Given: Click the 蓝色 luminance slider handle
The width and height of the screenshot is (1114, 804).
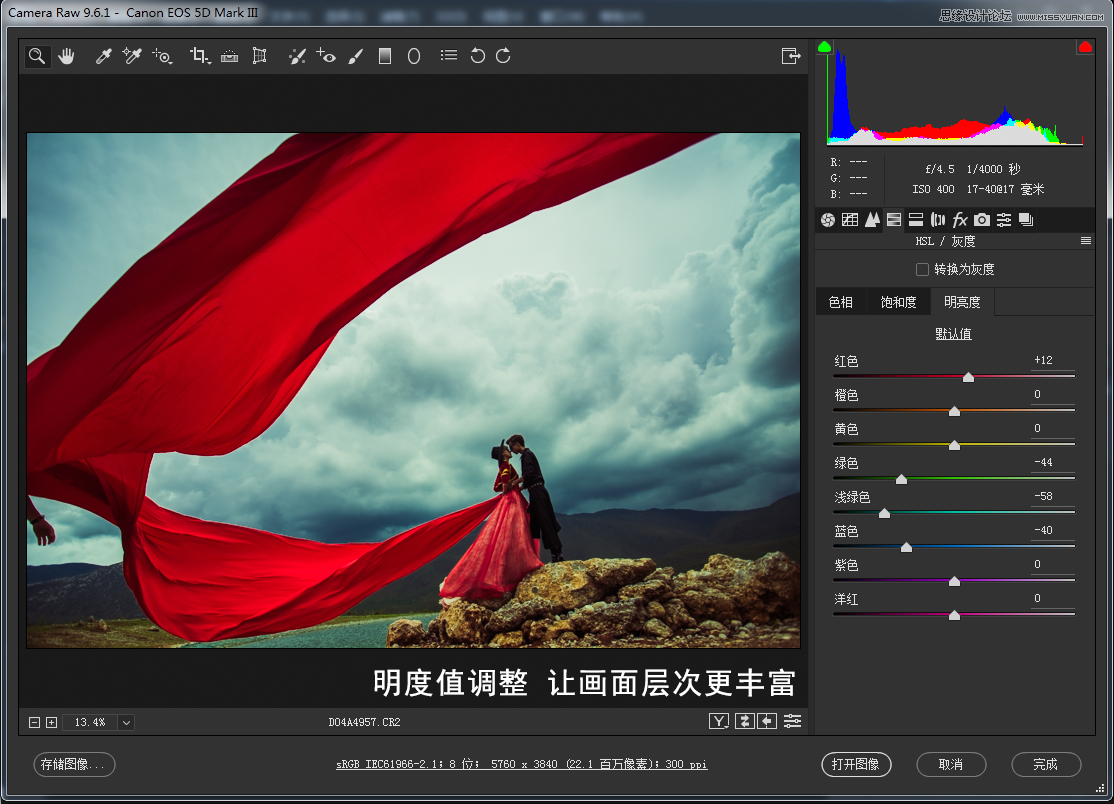Looking at the screenshot, I should [x=906, y=547].
